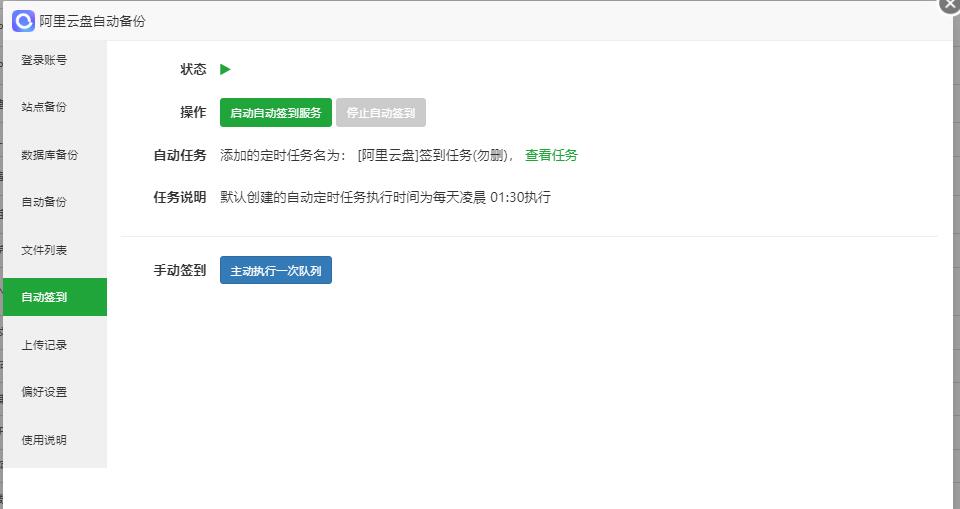Open the 数据库备份 tab

[x=55, y=155]
